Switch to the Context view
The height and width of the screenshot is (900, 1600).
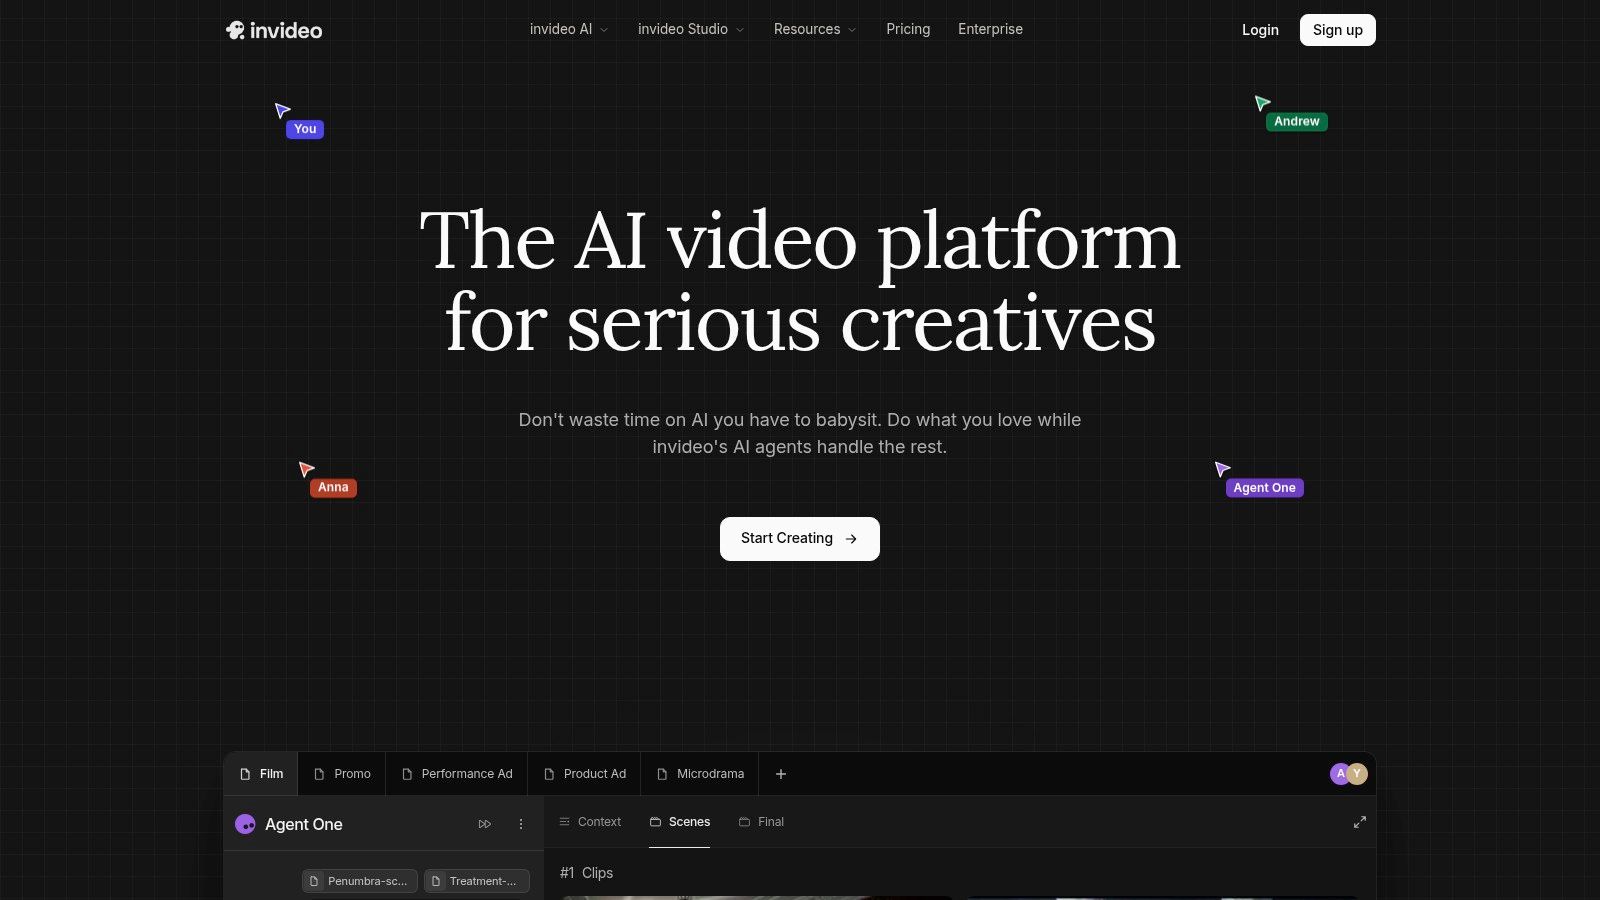click(590, 822)
